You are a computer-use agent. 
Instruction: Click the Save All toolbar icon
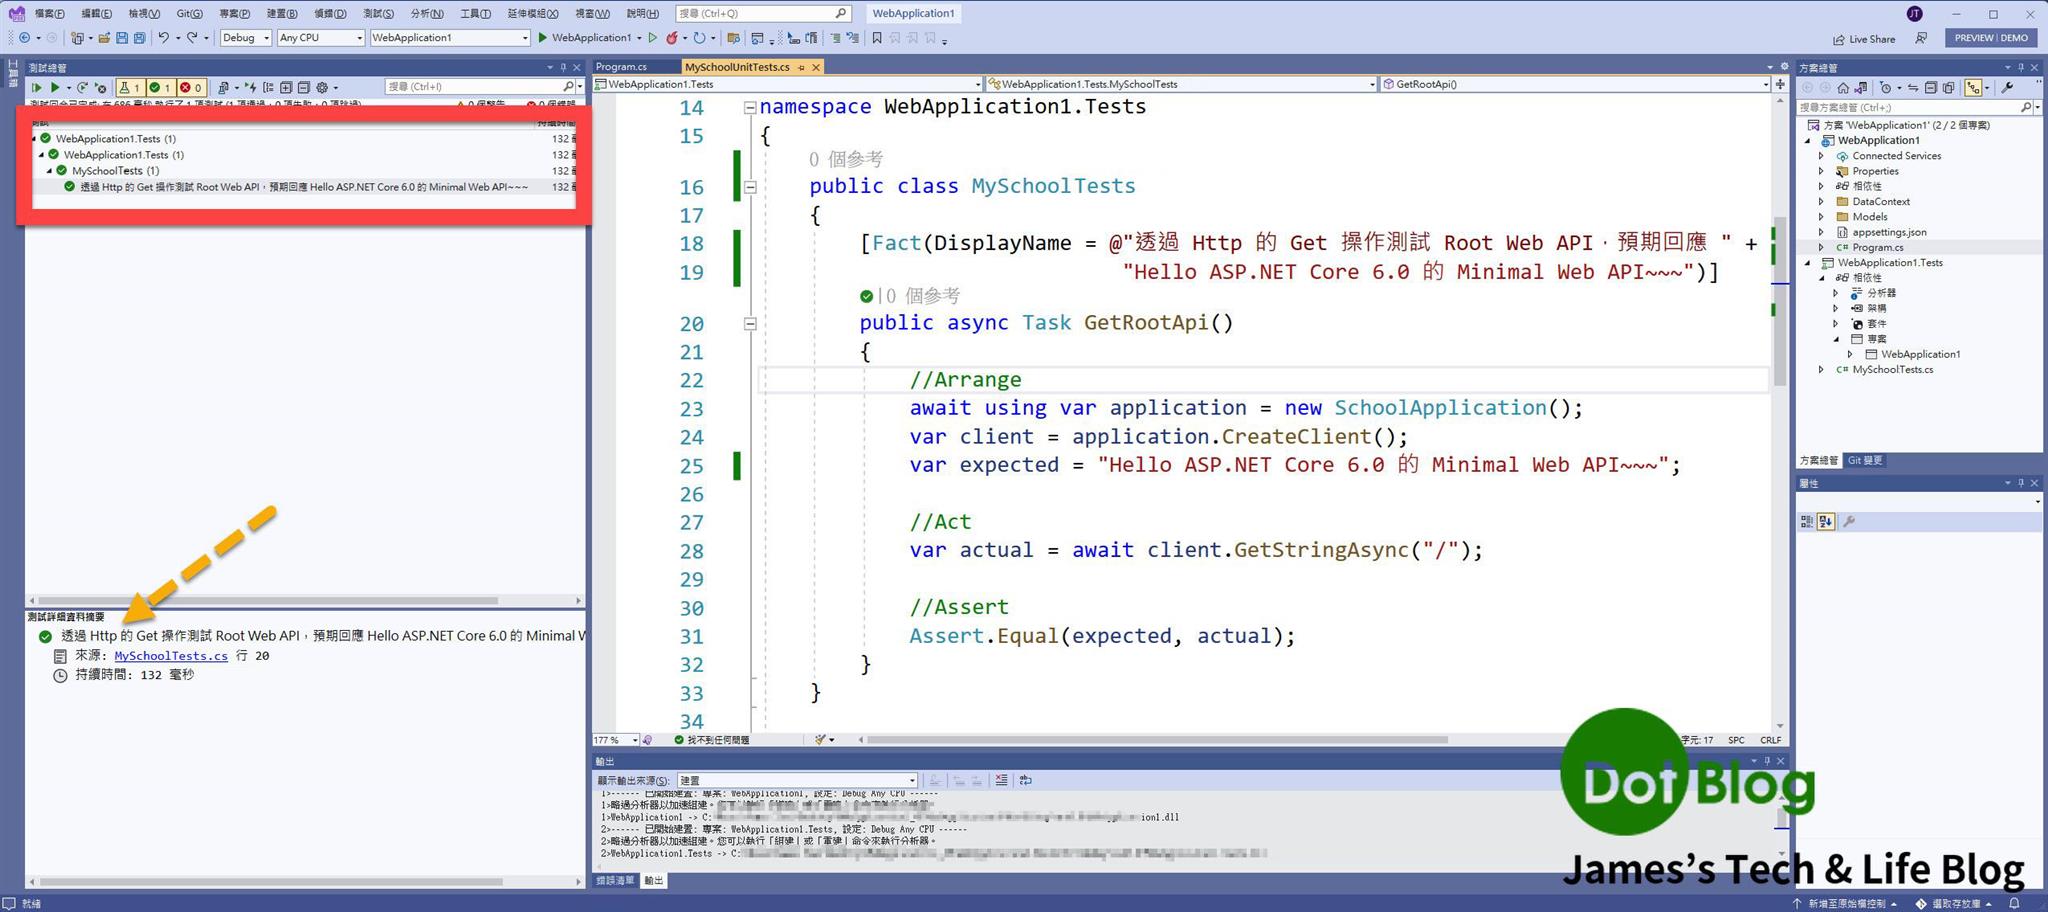pyautogui.click(x=139, y=38)
